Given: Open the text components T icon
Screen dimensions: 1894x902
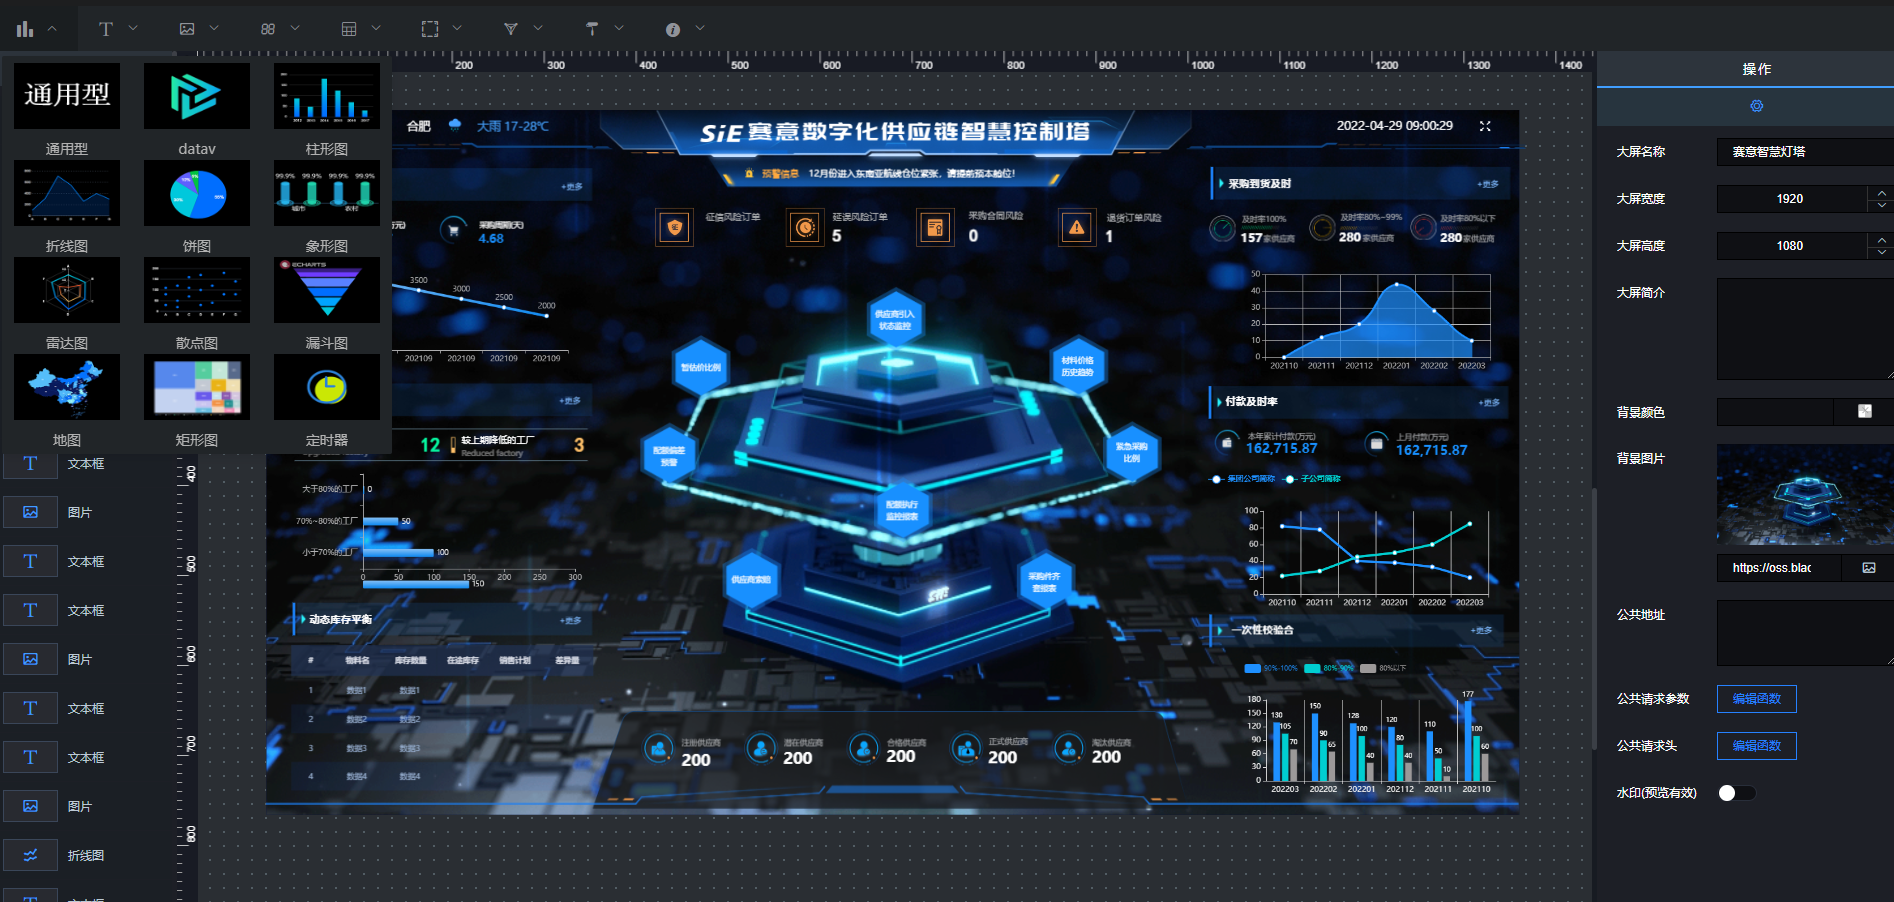Looking at the screenshot, I should click(x=106, y=29).
